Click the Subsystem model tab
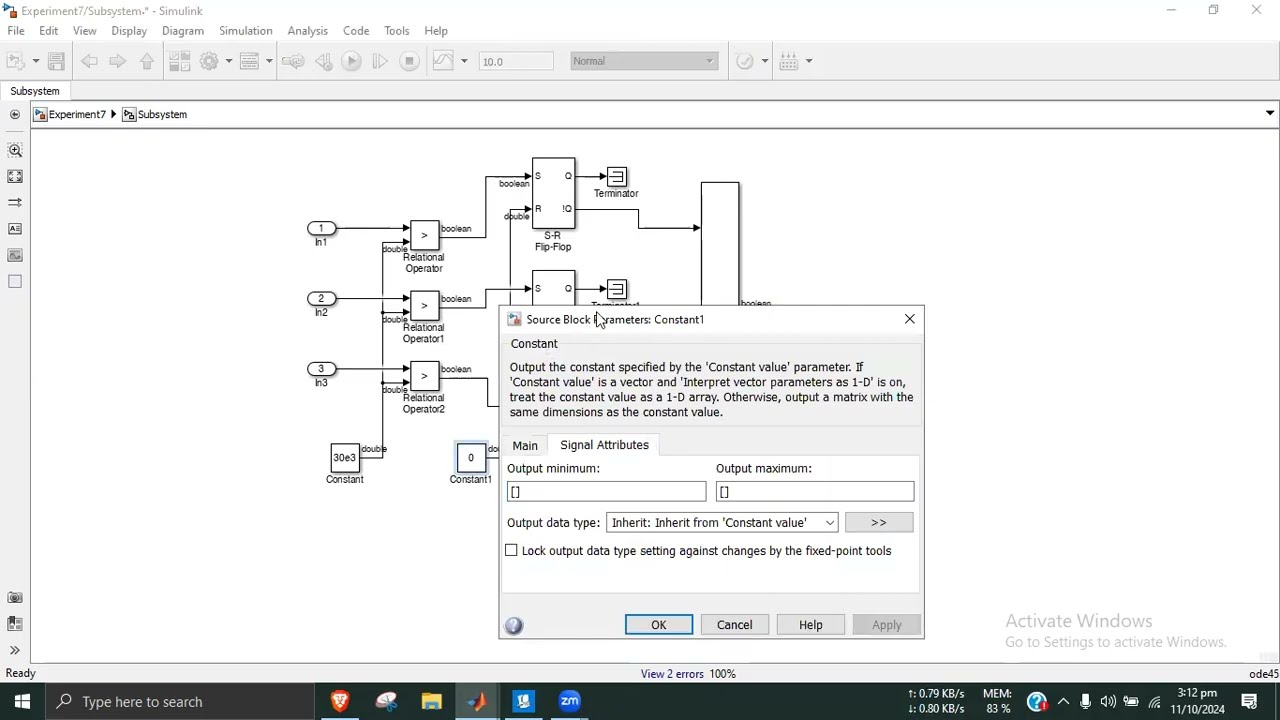This screenshot has height=720, width=1280. click(35, 91)
